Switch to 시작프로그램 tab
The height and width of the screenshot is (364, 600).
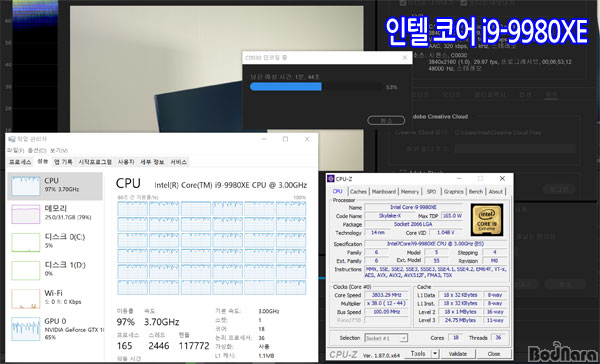point(95,162)
